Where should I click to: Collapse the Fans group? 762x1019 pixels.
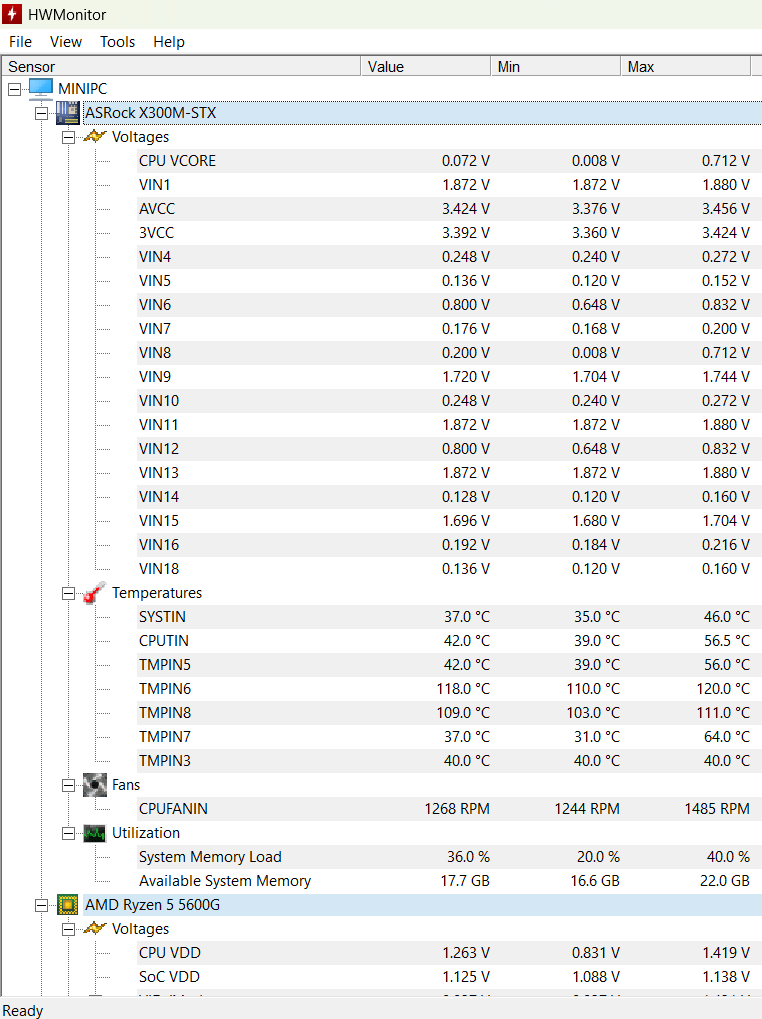(68, 785)
